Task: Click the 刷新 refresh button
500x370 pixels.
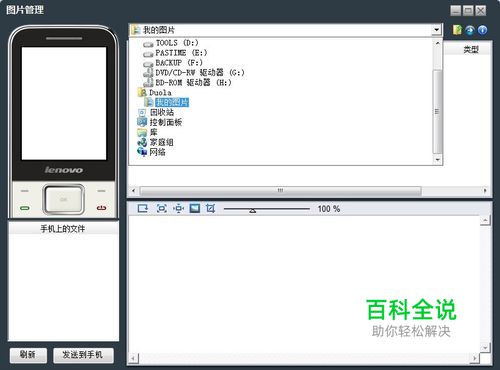Action: [28, 355]
